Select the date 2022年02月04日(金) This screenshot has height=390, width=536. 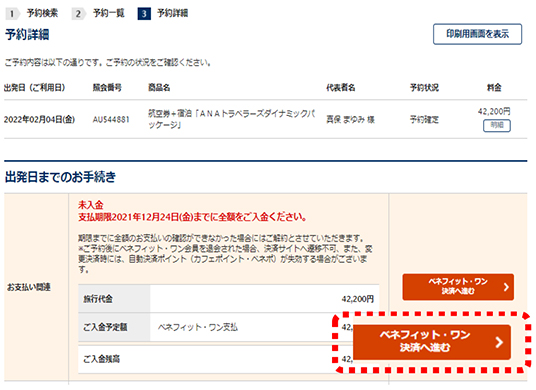coord(39,120)
